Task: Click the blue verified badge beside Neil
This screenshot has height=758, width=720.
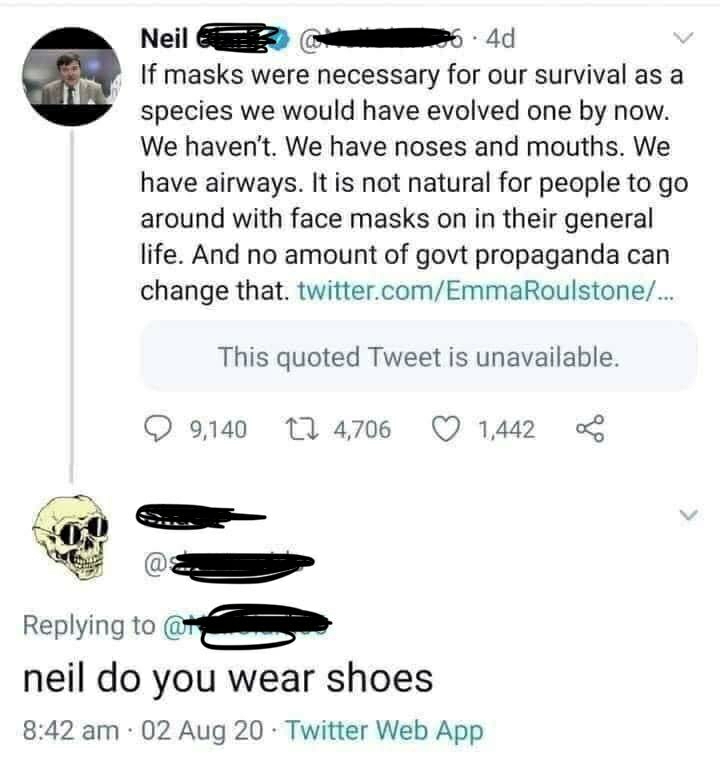Action: pyautogui.click(x=282, y=39)
